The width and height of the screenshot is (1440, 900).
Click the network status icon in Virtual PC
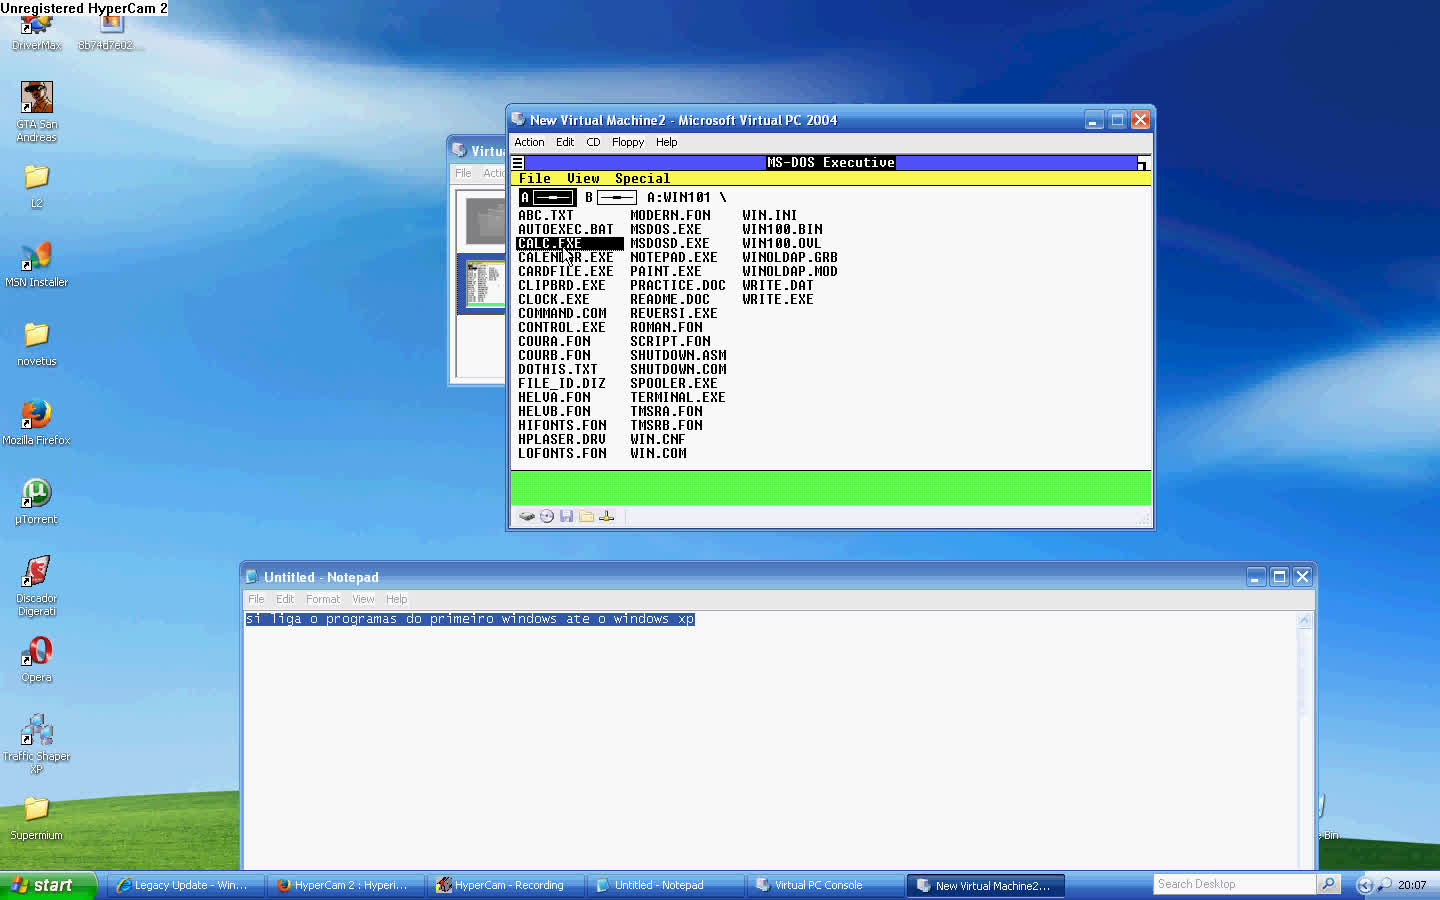point(606,516)
